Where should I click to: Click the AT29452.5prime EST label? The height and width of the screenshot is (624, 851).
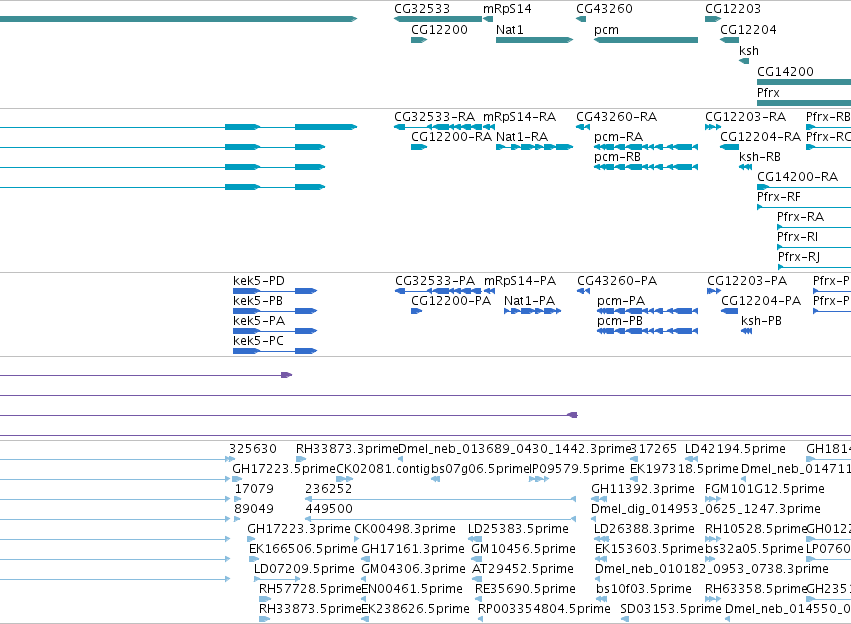pos(523,569)
